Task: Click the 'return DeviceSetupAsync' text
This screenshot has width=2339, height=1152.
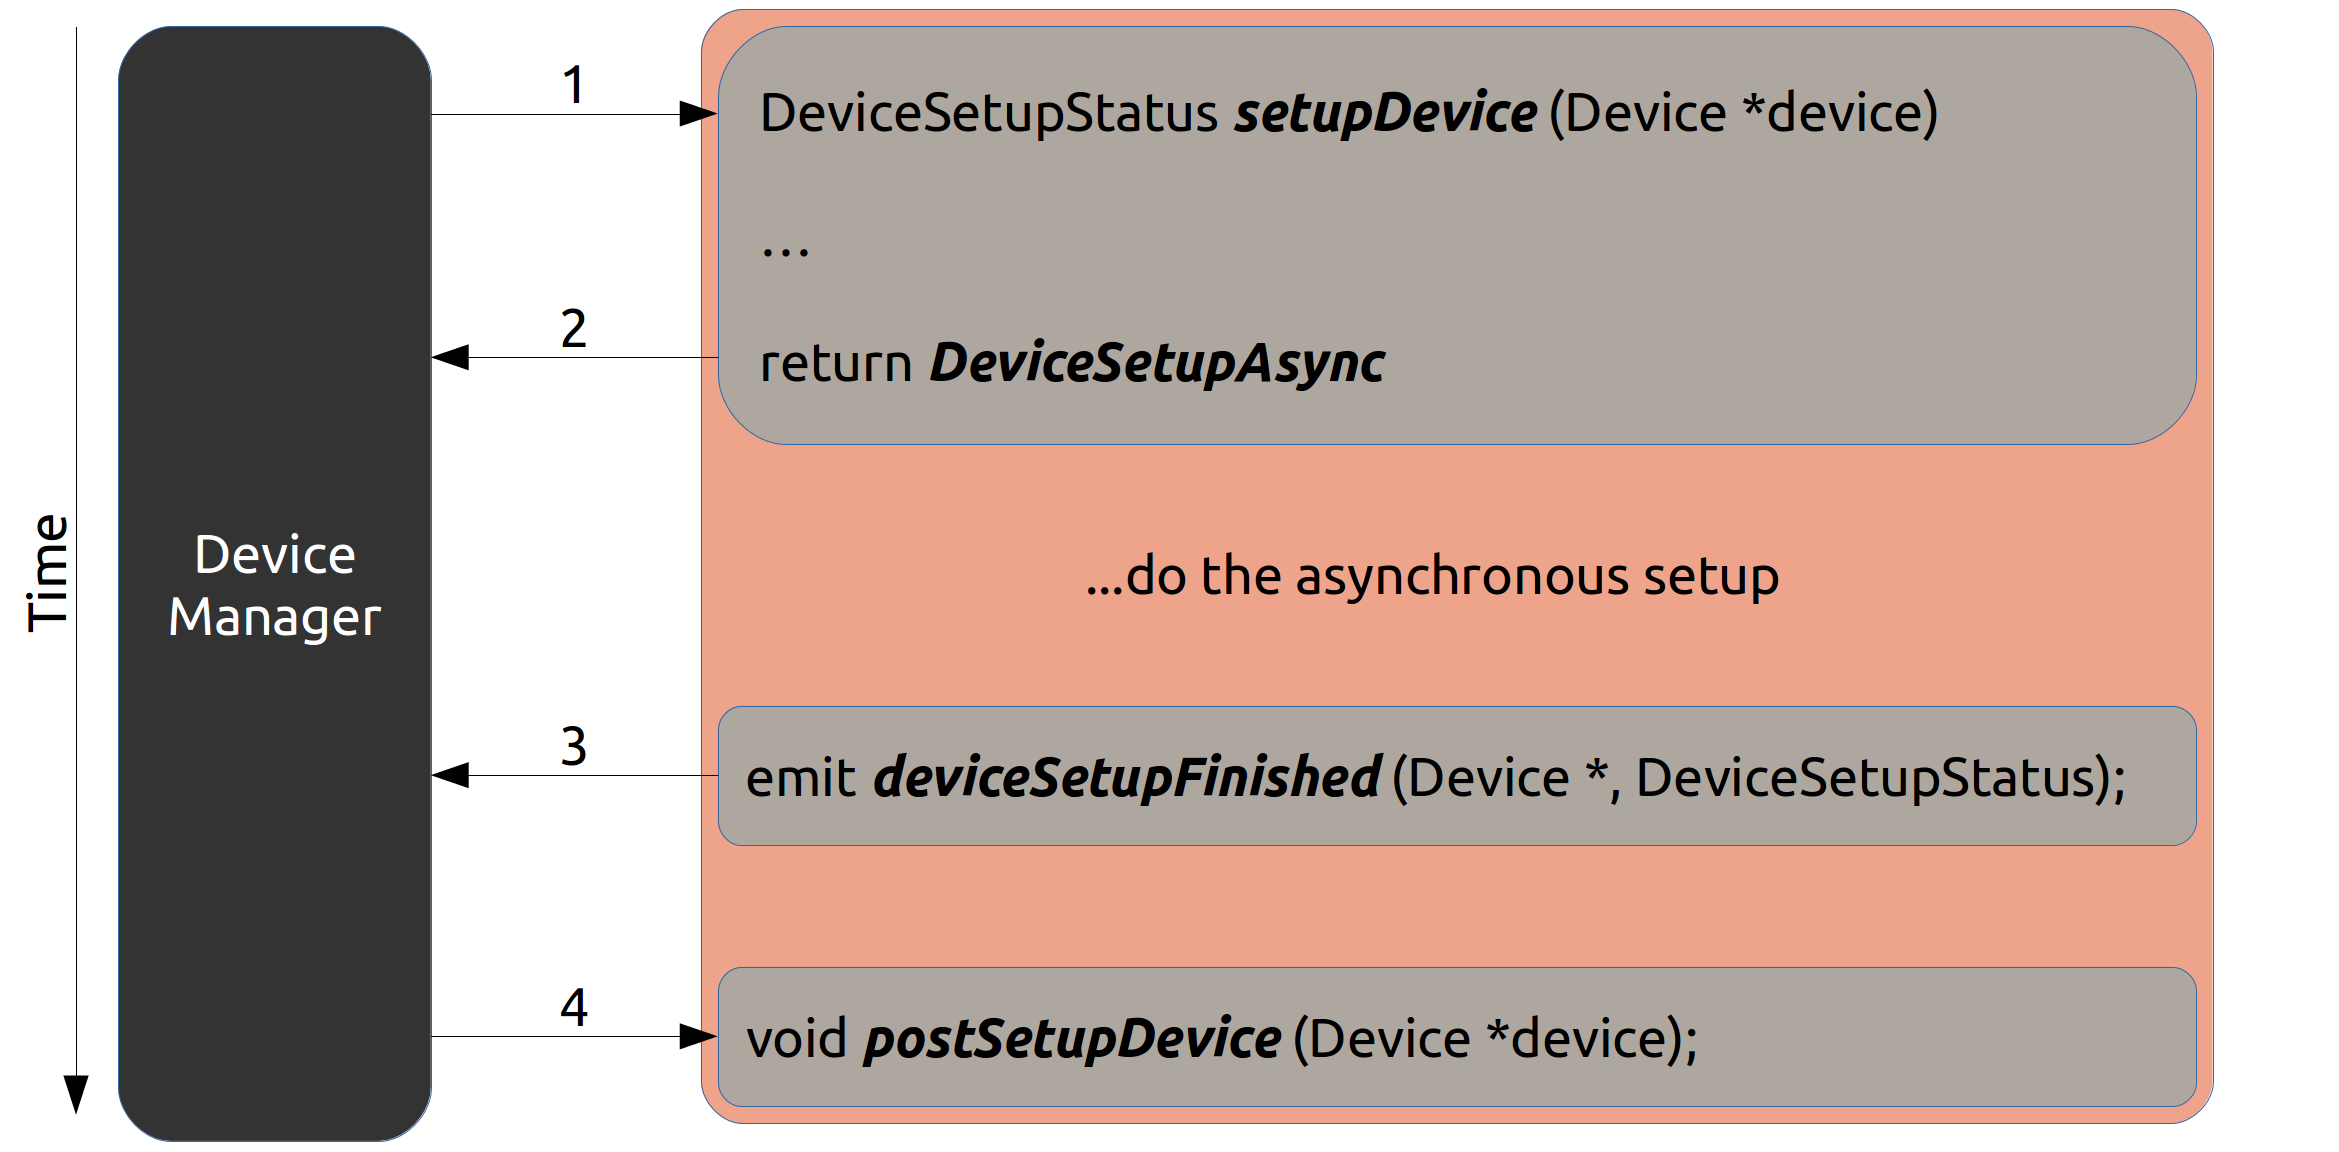Action: click(x=1072, y=363)
